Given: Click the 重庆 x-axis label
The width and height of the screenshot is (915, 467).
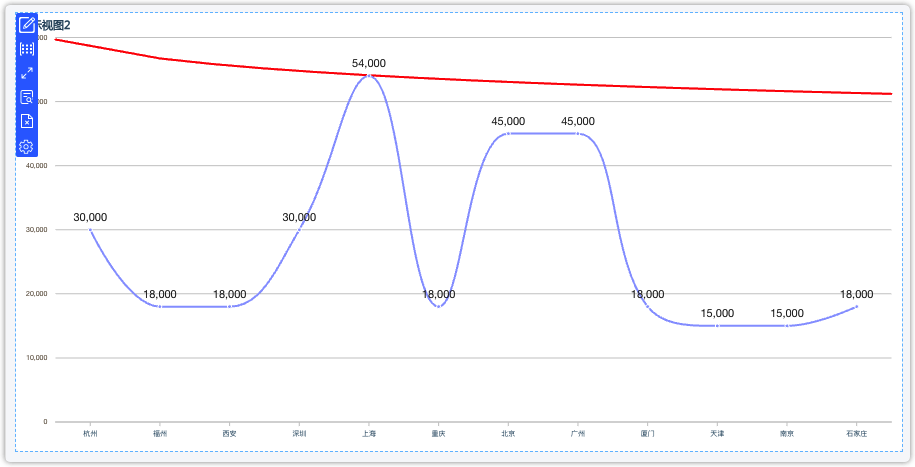Looking at the screenshot, I should click(x=438, y=434).
